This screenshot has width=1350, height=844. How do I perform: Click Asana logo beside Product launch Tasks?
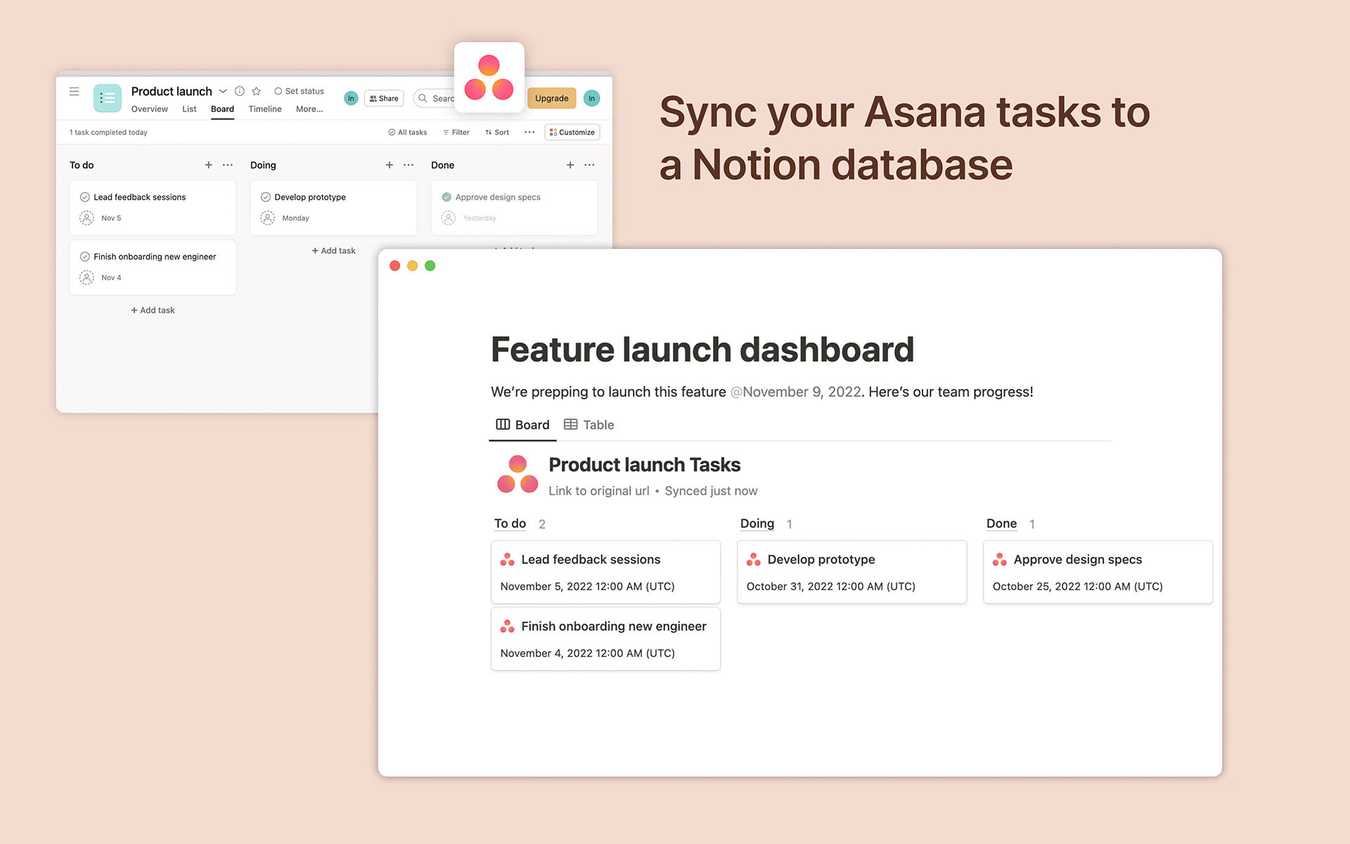coord(517,474)
